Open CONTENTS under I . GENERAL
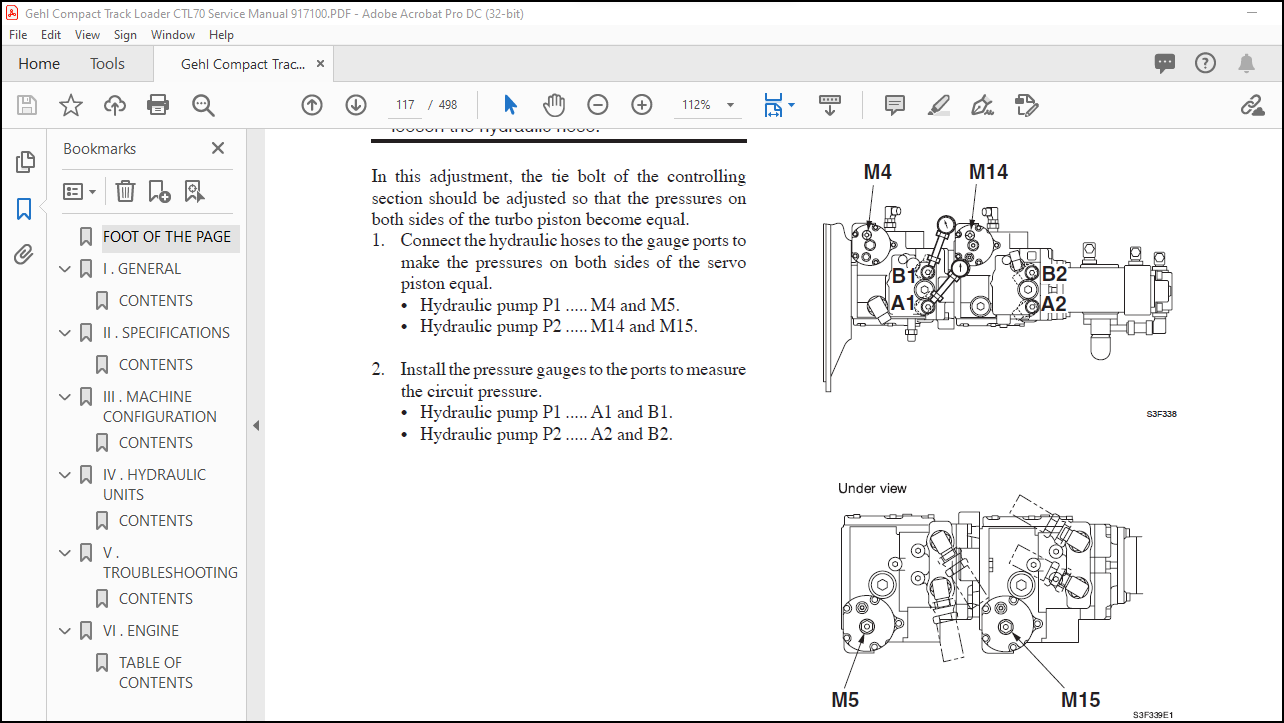The width and height of the screenshot is (1284, 723). point(156,301)
